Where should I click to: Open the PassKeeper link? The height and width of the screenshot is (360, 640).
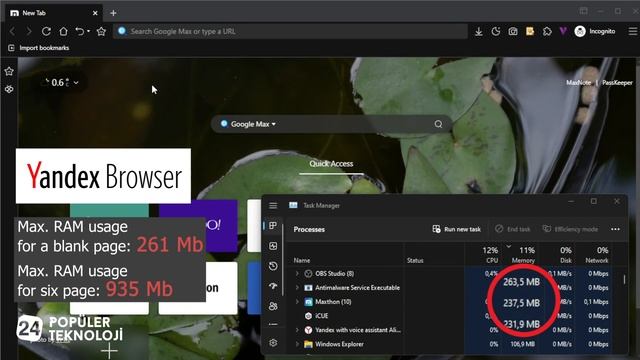tap(617, 82)
